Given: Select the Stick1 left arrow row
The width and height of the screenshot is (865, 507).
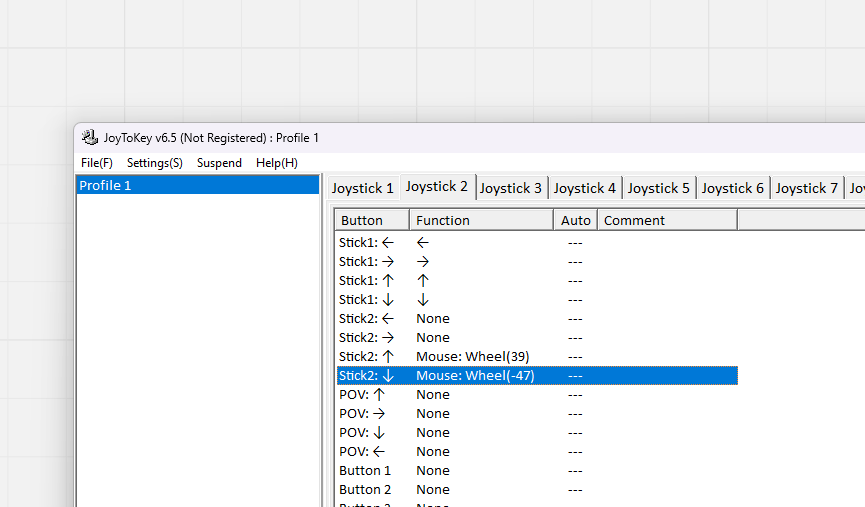Looking at the screenshot, I should [537, 243].
